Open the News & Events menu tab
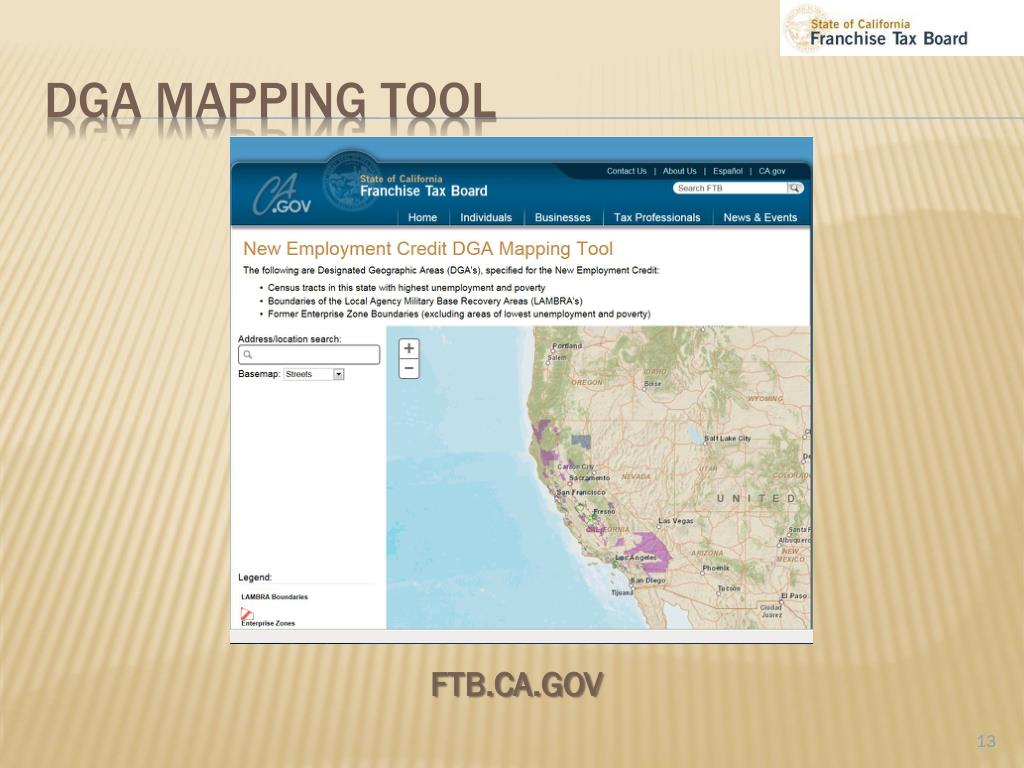Viewport: 1024px width, 768px height. click(x=760, y=217)
